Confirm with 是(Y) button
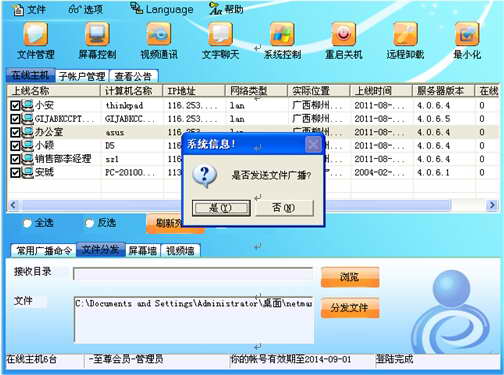 click(x=221, y=208)
